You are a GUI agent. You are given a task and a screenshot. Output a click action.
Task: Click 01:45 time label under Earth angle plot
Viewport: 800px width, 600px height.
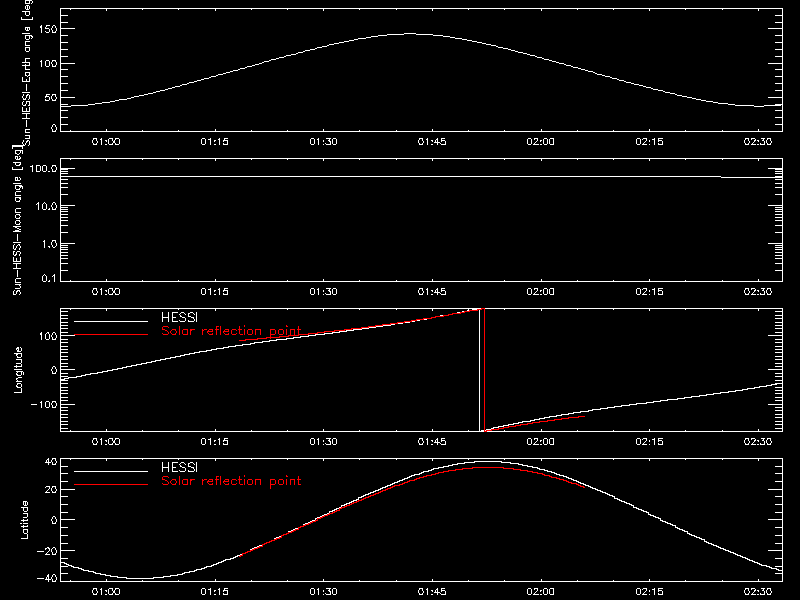[432, 141]
